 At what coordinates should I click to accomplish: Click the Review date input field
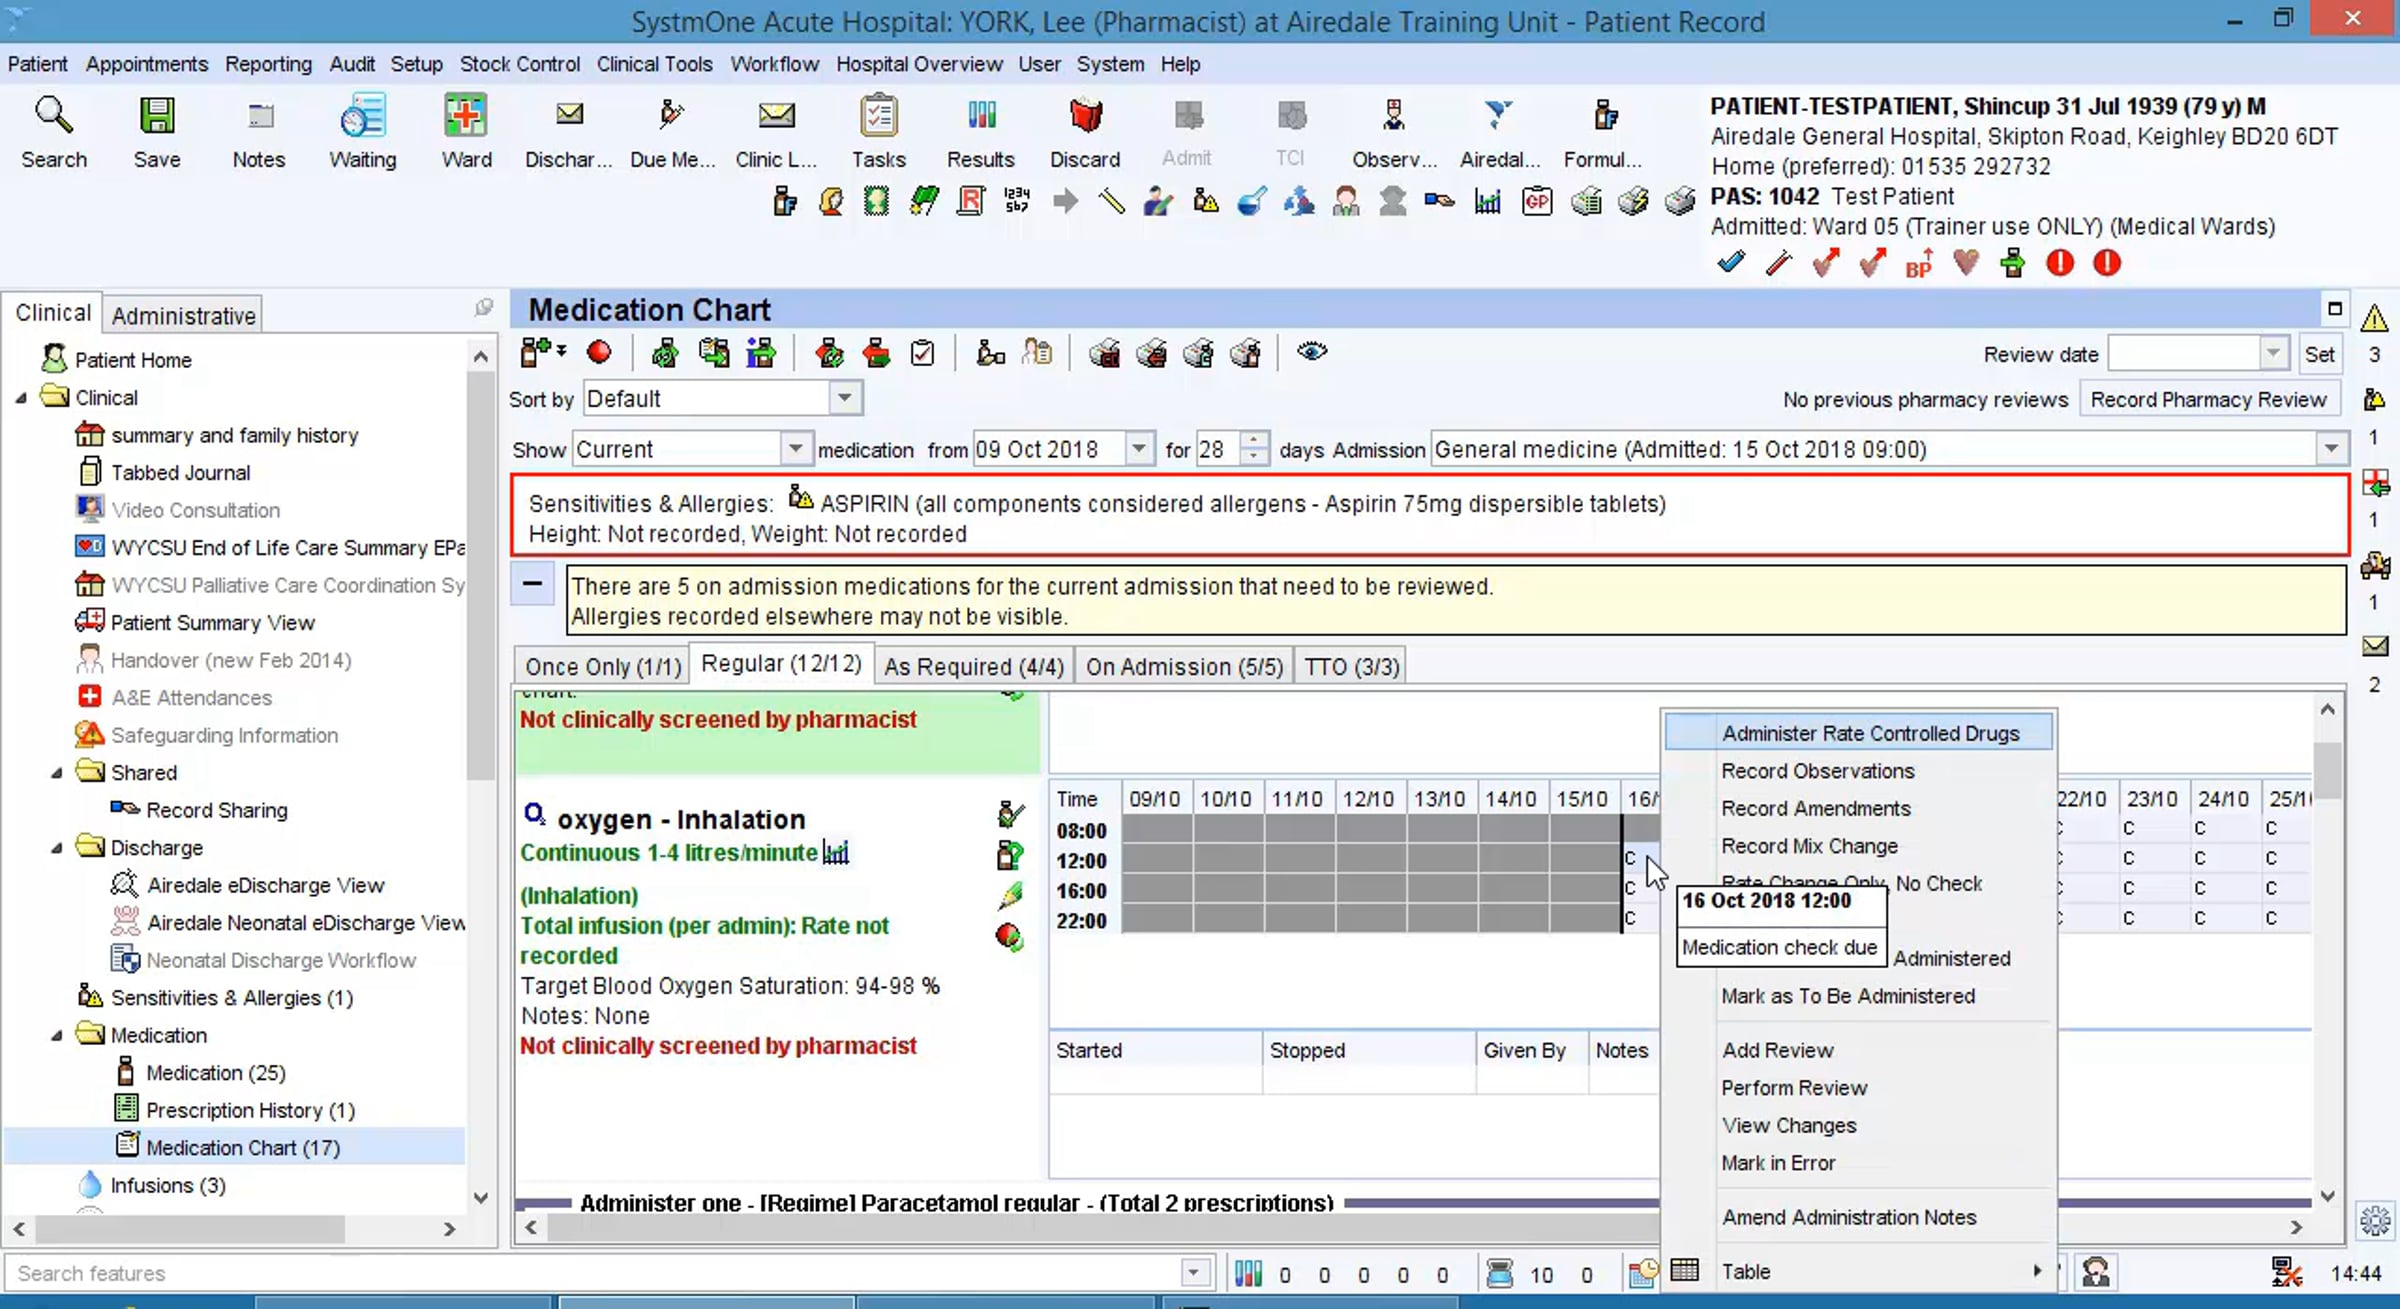[2184, 354]
